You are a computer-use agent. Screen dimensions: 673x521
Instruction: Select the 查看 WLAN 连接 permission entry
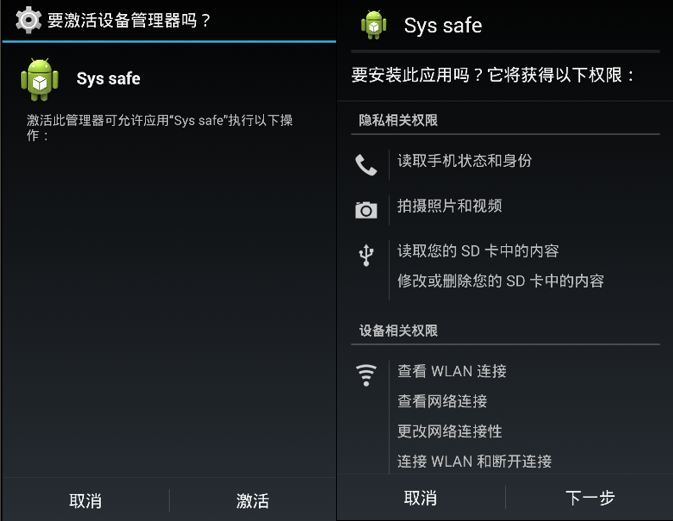click(x=452, y=371)
